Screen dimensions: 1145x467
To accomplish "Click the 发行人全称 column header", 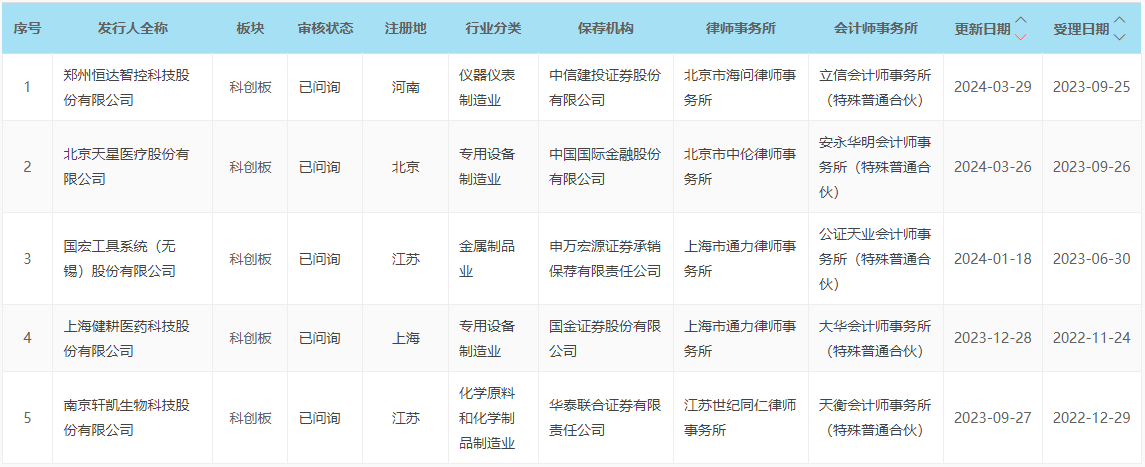I will [x=133, y=28].
